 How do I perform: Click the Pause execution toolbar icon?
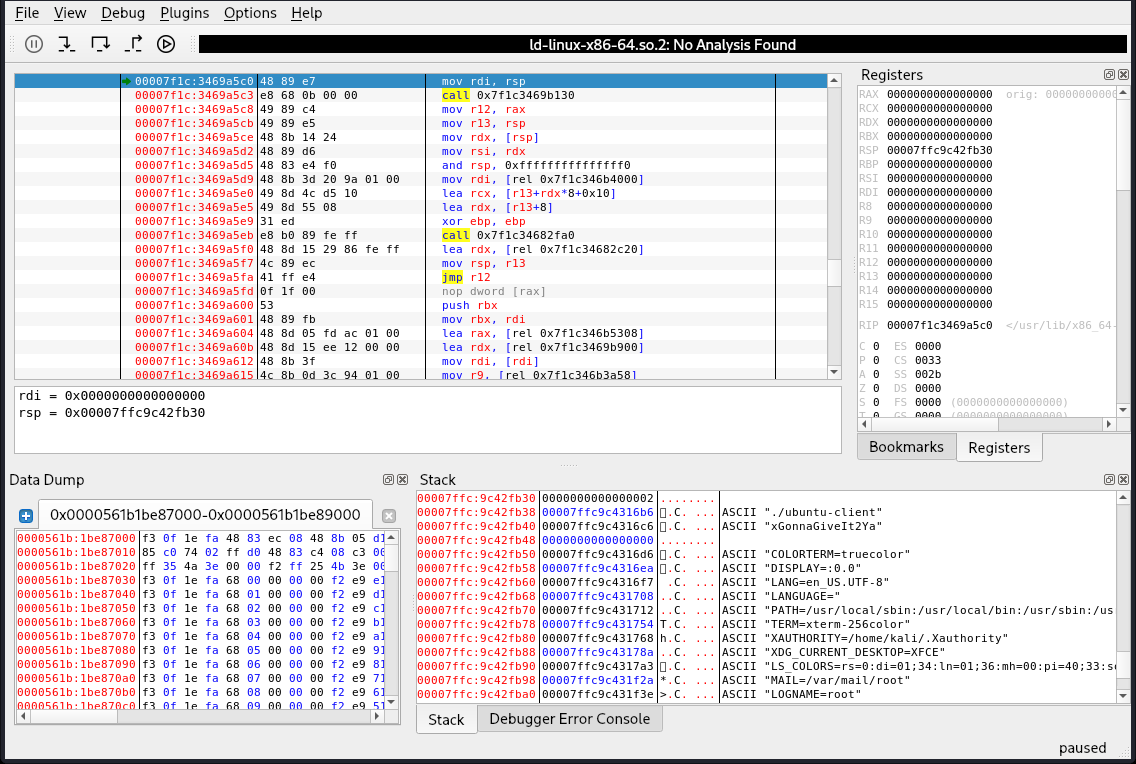coord(34,44)
